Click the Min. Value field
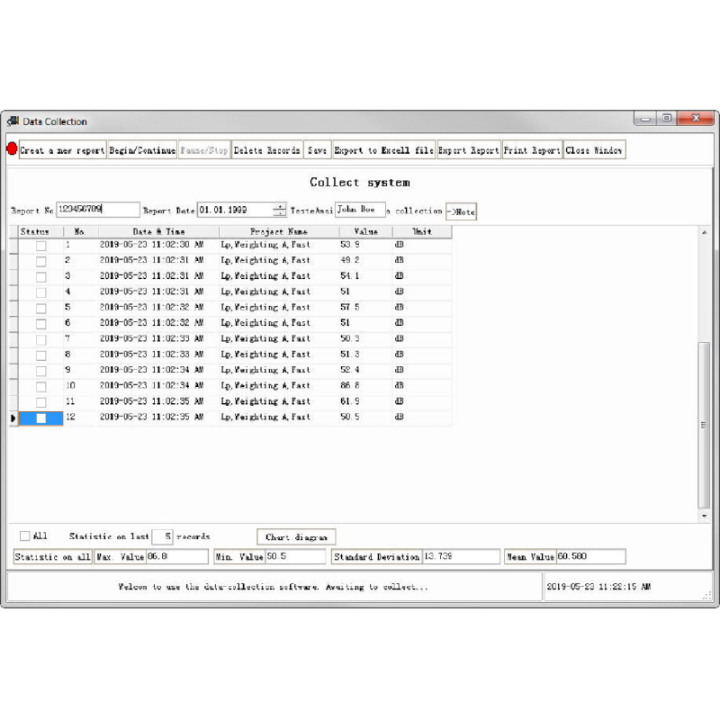The height and width of the screenshot is (720, 720). click(x=295, y=557)
